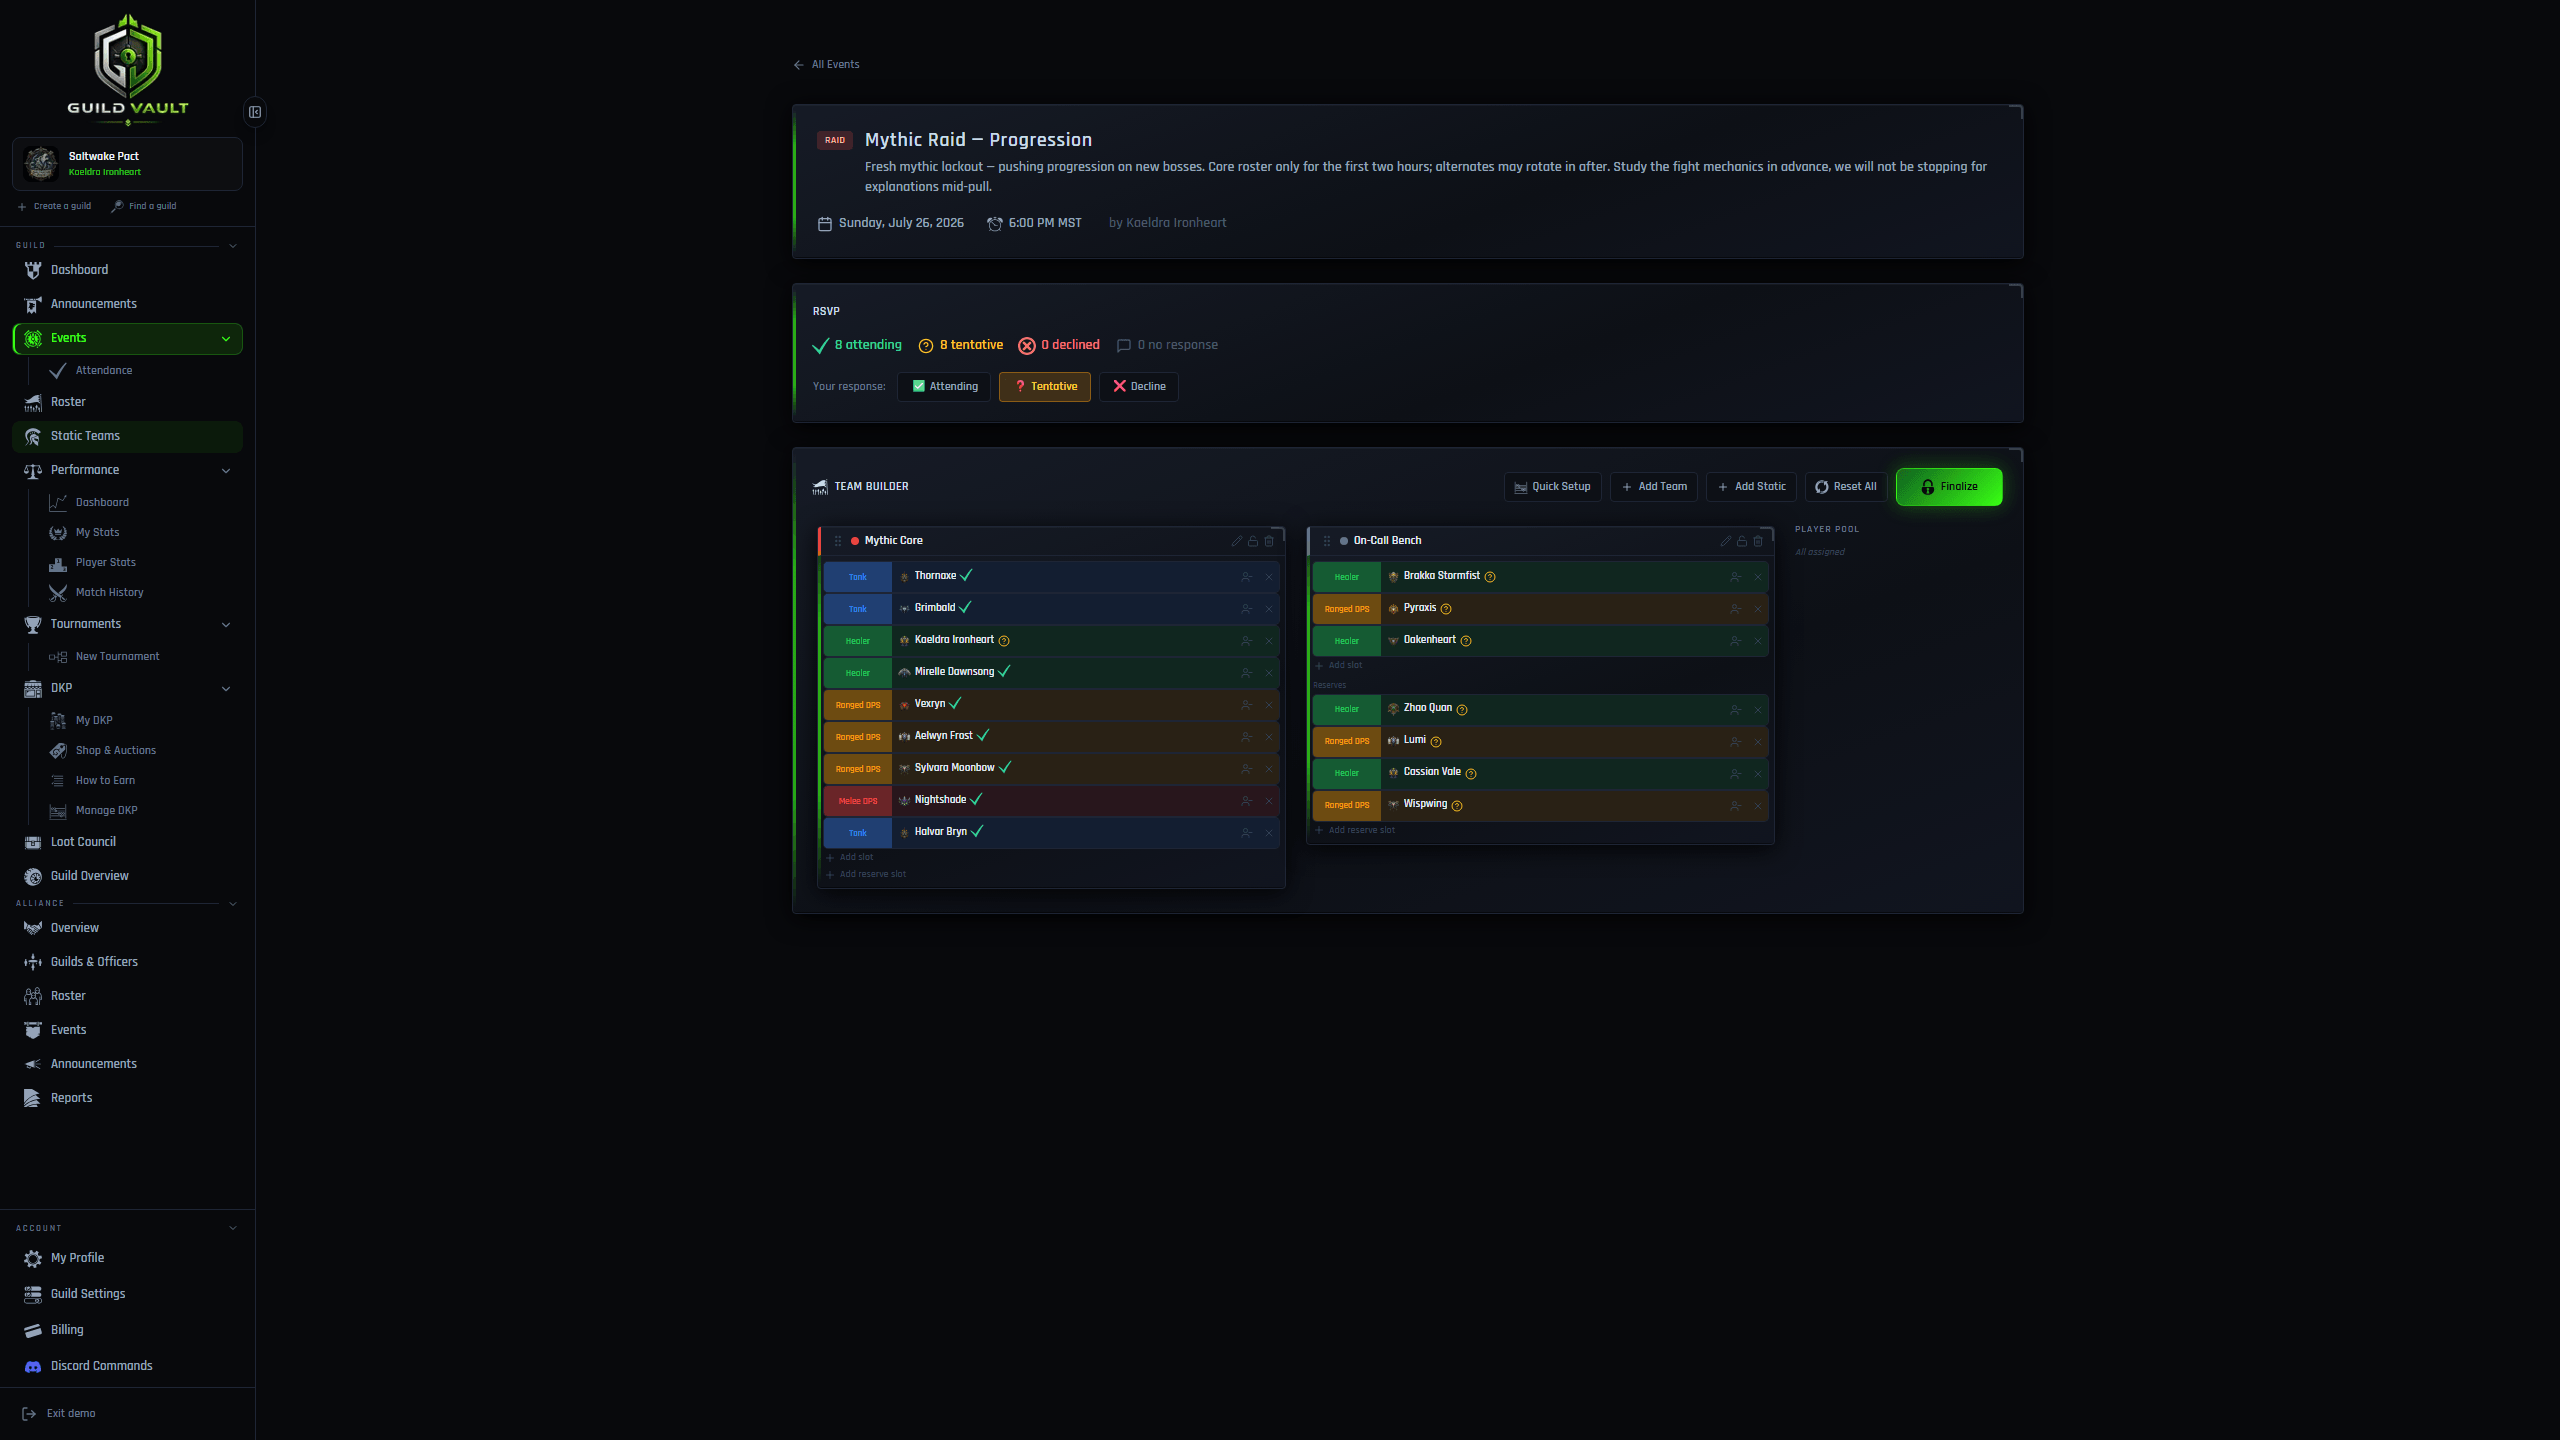Go back to All Events
2560x1440 pixels.
coord(826,65)
